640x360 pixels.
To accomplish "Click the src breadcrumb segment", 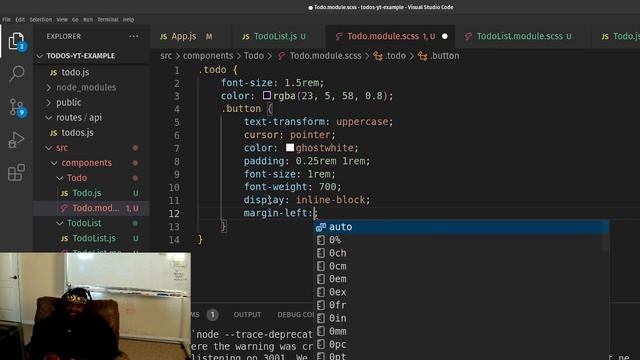I will (x=166, y=56).
